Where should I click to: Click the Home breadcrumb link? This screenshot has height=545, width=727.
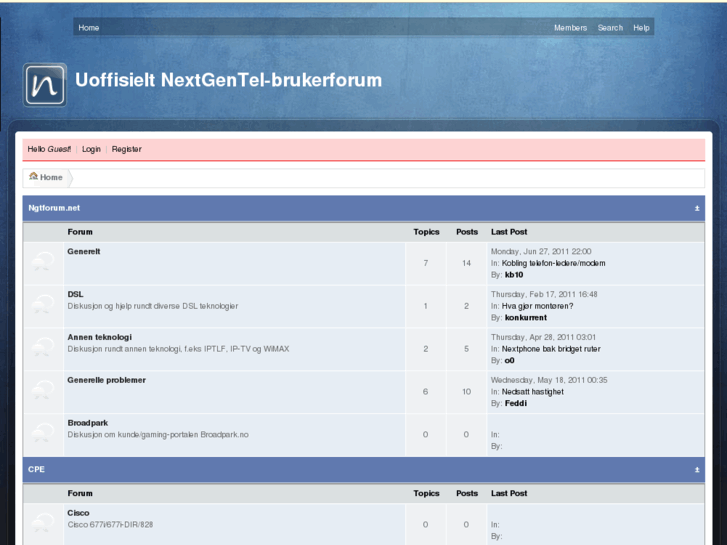pos(51,177)
